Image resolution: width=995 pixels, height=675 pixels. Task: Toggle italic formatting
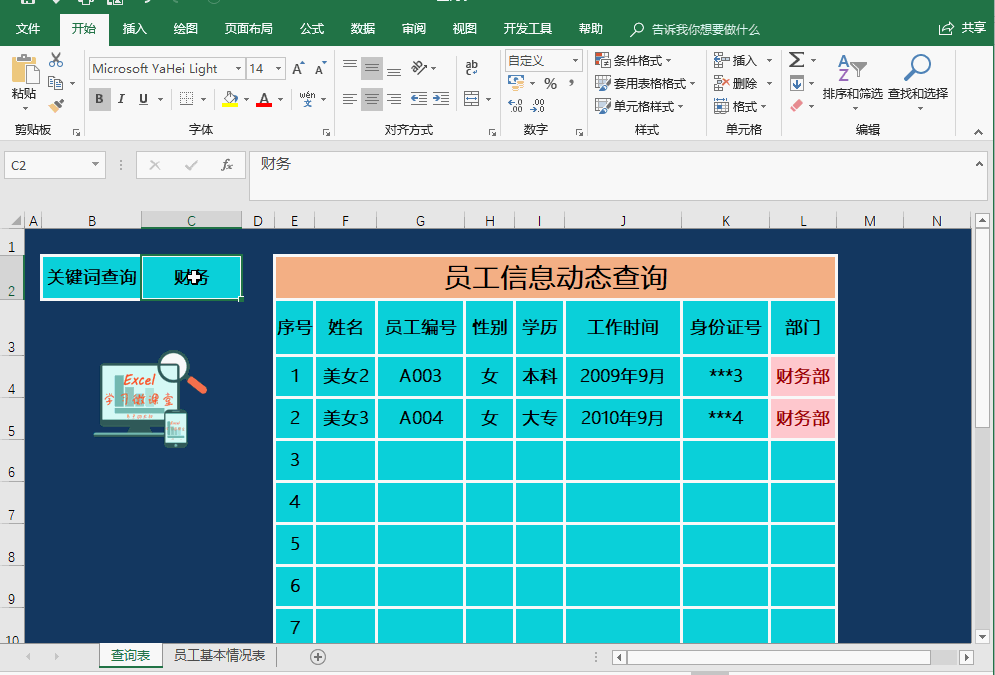(121, 98)
